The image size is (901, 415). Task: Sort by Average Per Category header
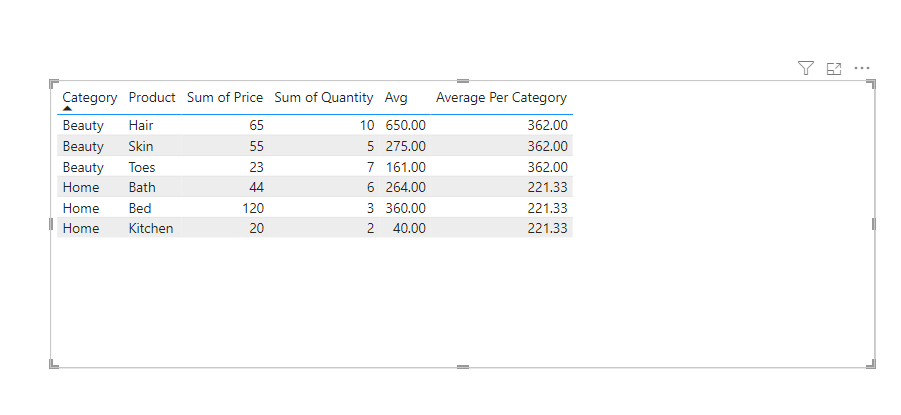click(x=501, y=98)
